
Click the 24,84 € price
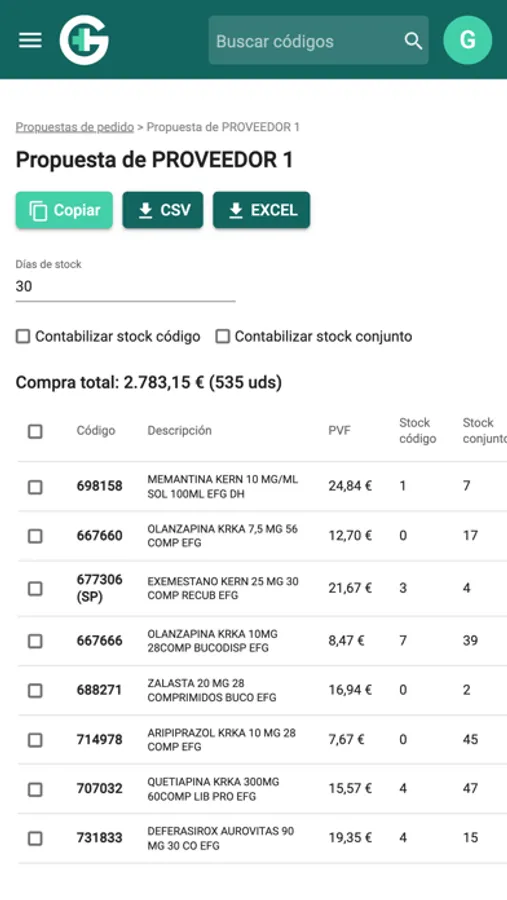click(350, 486)
